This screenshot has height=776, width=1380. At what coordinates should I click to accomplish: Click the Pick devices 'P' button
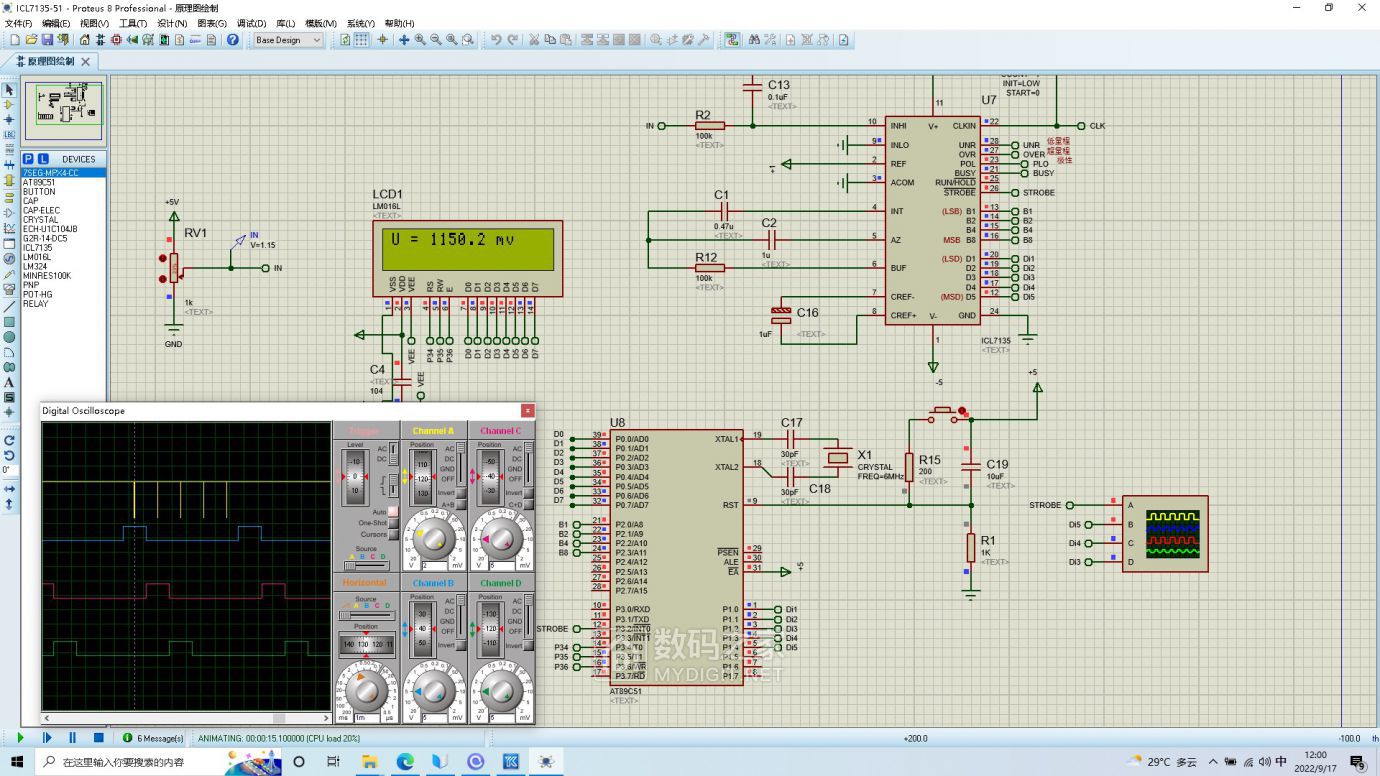pos(29,159)
